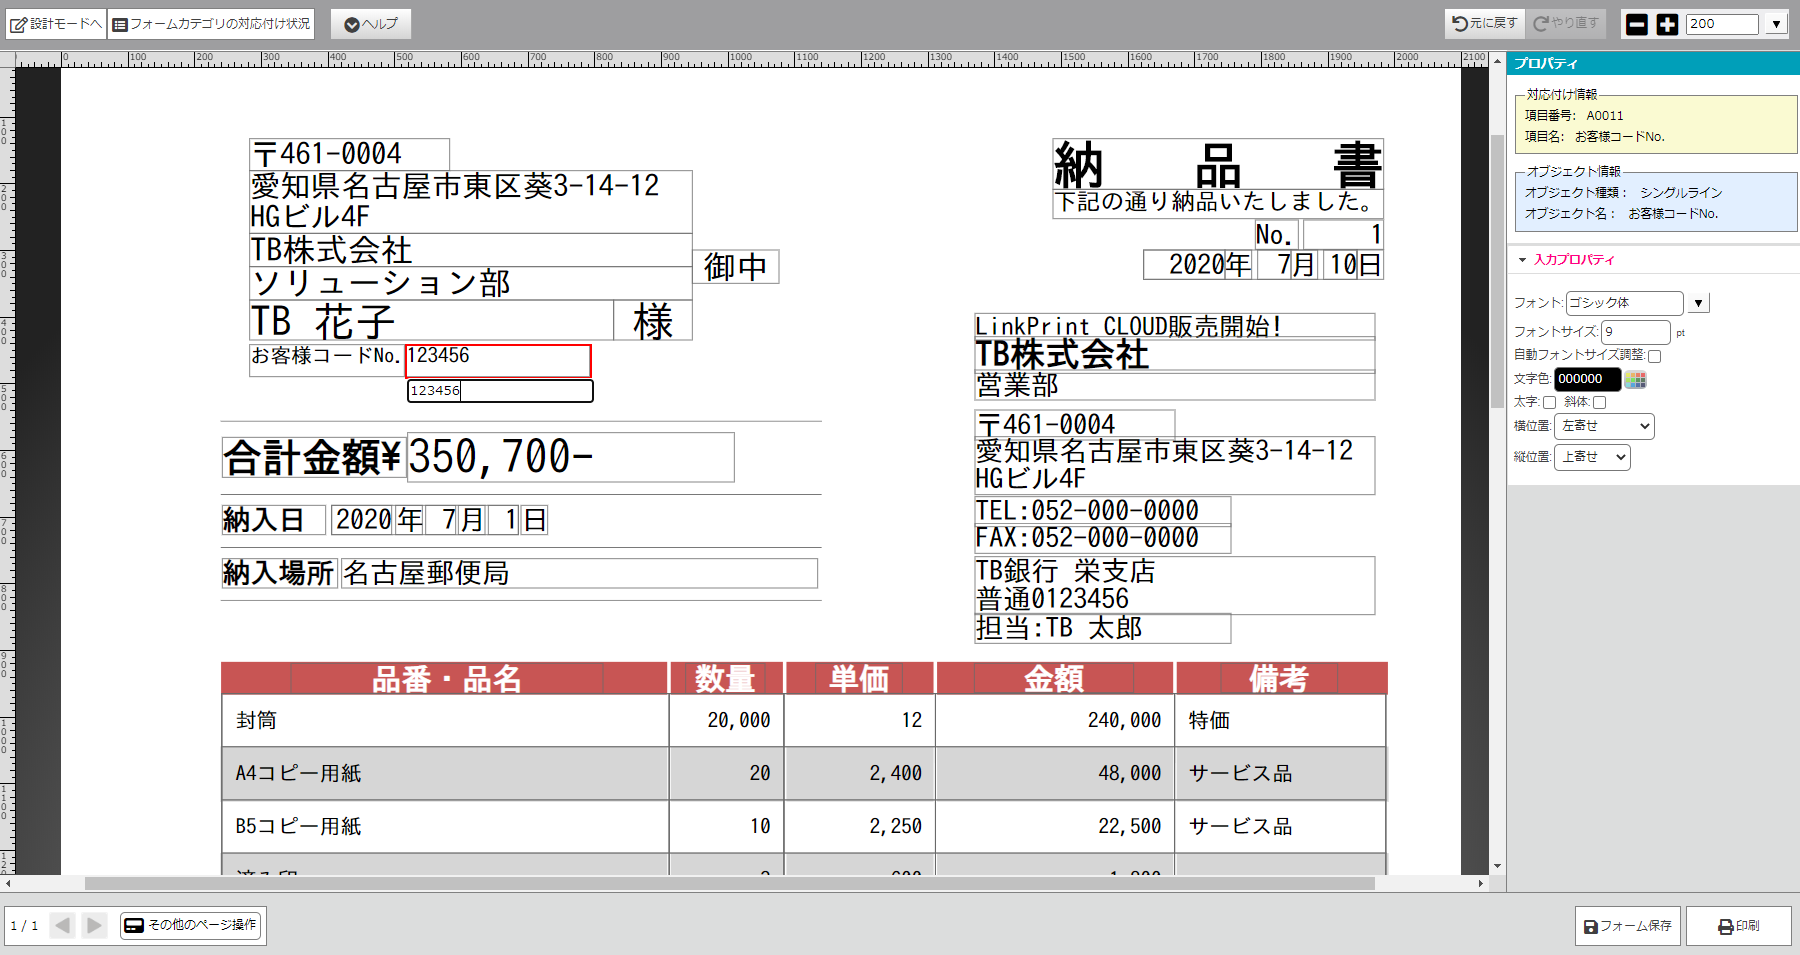1800x955 pixels.
Task: Select delivery place field 名古屋郵便局
Action: click(579, 573)
